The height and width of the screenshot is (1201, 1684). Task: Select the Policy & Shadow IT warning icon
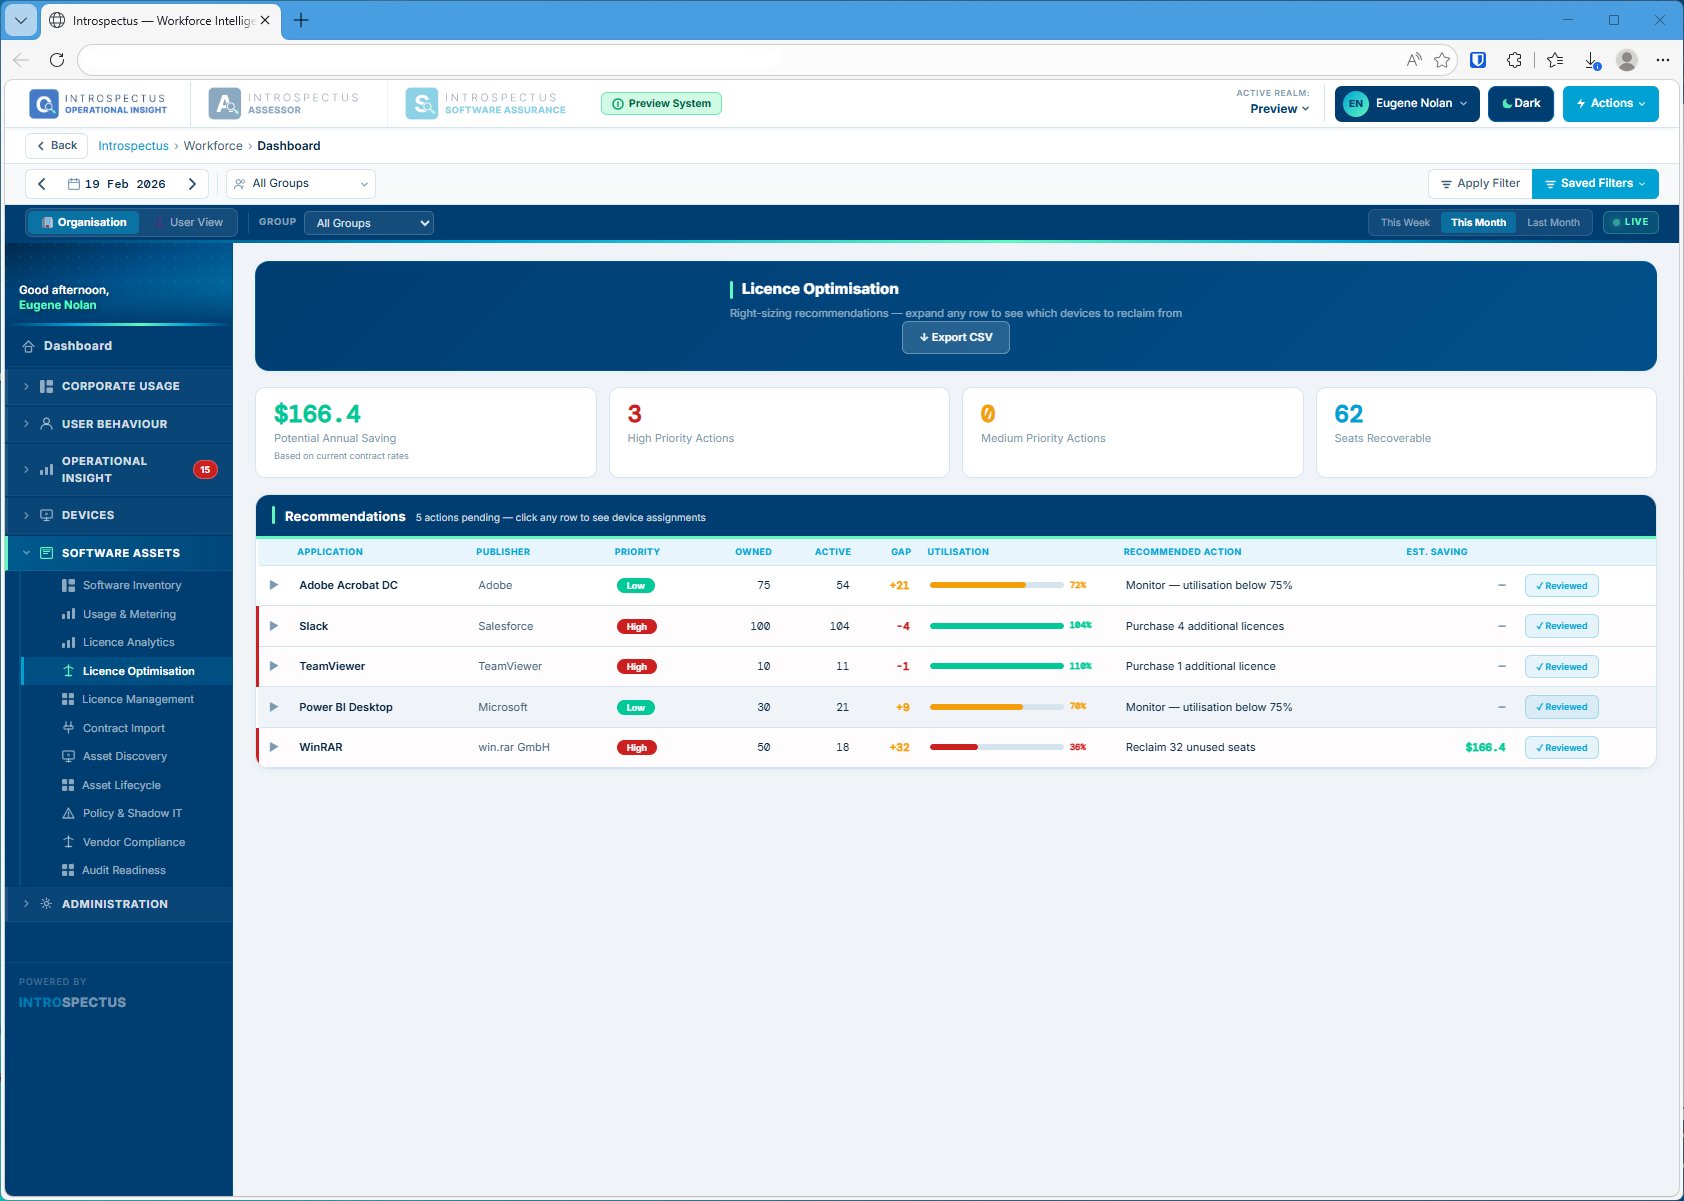(66, 813)
